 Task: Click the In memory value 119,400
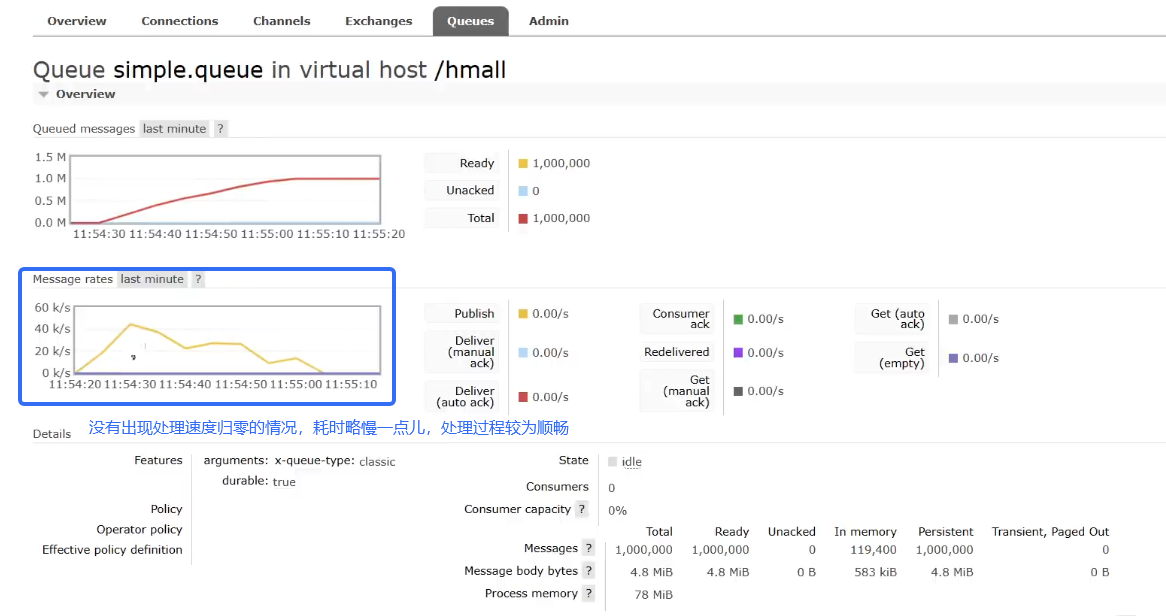click(873, 550)
